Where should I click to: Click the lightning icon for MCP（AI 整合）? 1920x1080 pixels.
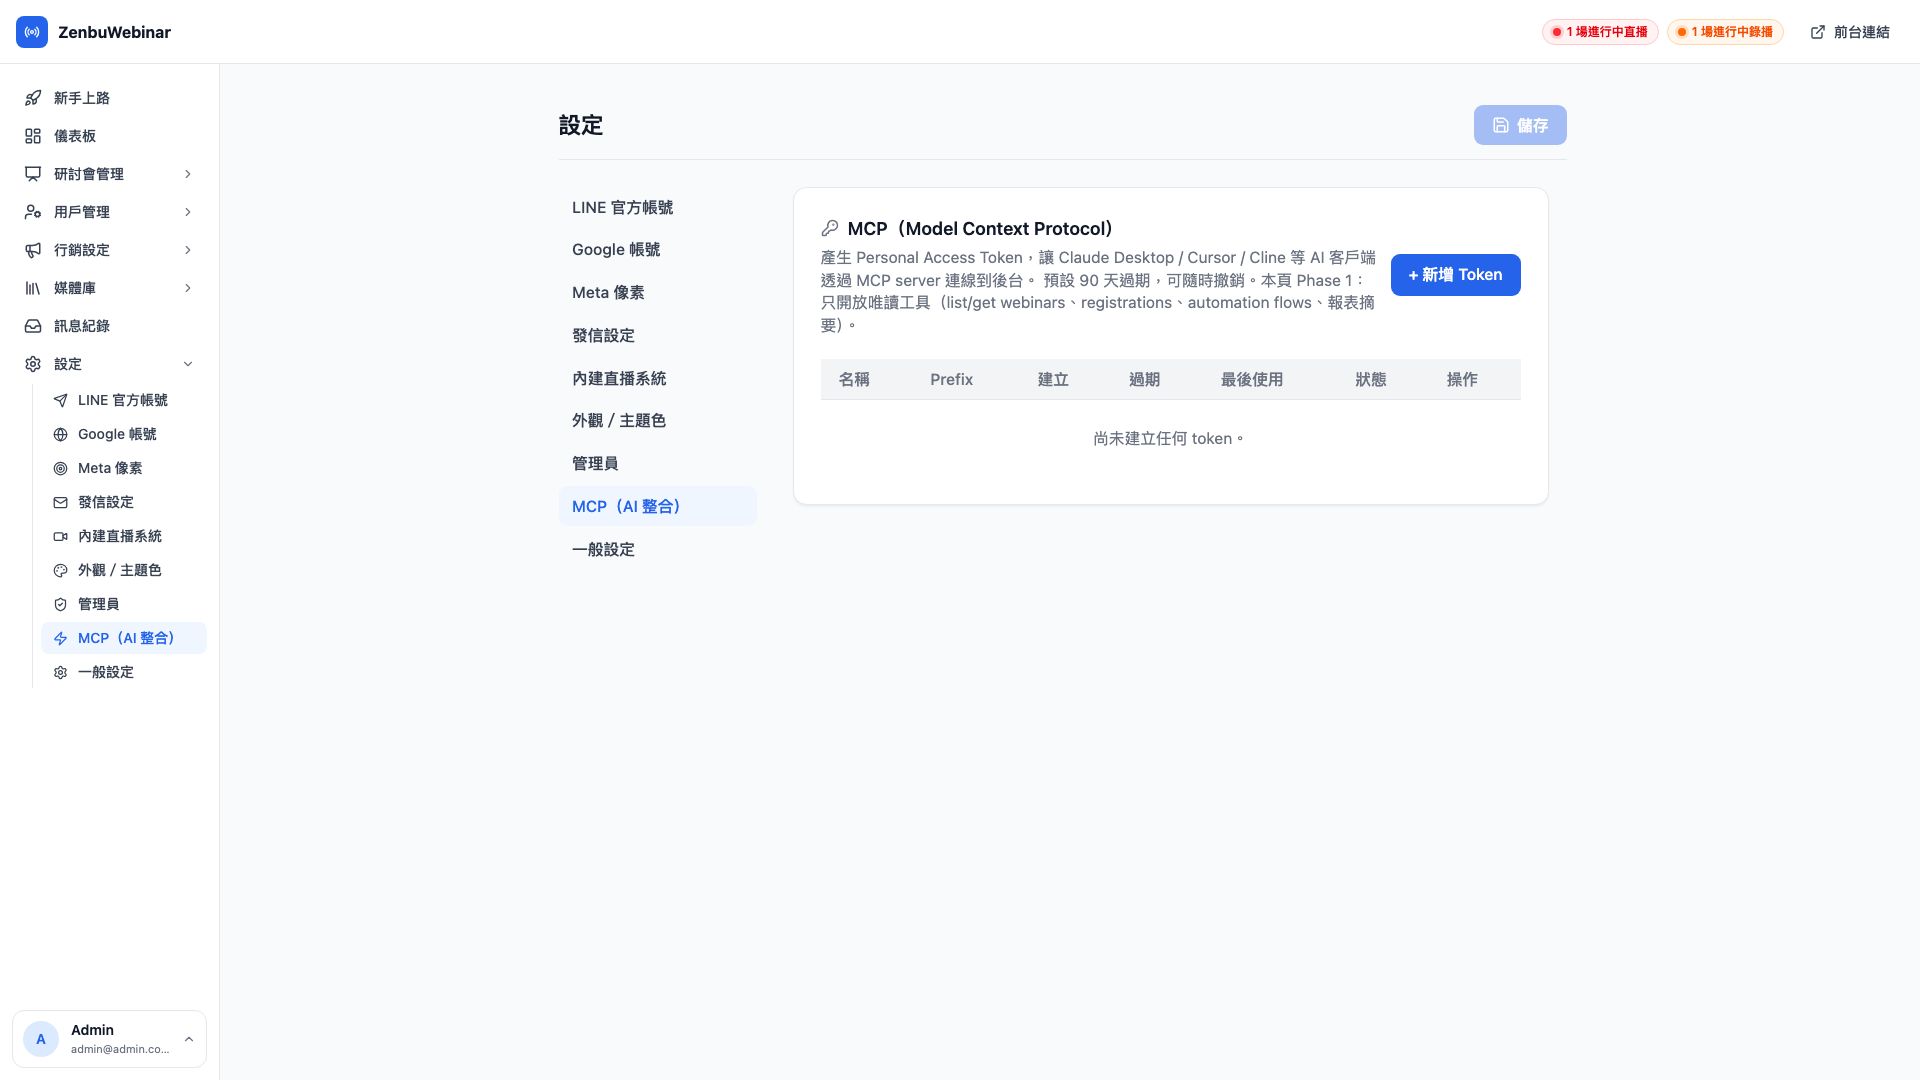coord(61,638)
